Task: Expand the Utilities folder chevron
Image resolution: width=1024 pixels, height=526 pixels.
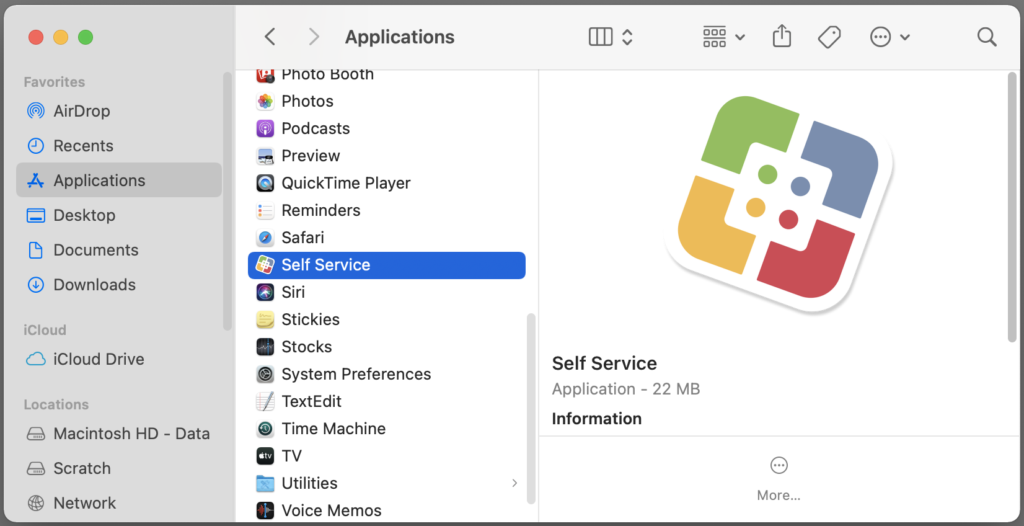Action: (515, 483)
